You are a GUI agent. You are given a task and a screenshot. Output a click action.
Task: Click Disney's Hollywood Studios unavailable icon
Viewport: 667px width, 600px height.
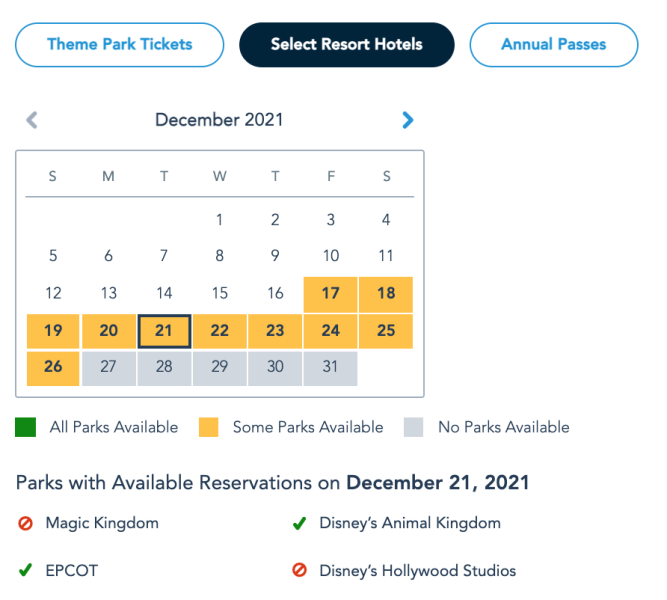298,571
